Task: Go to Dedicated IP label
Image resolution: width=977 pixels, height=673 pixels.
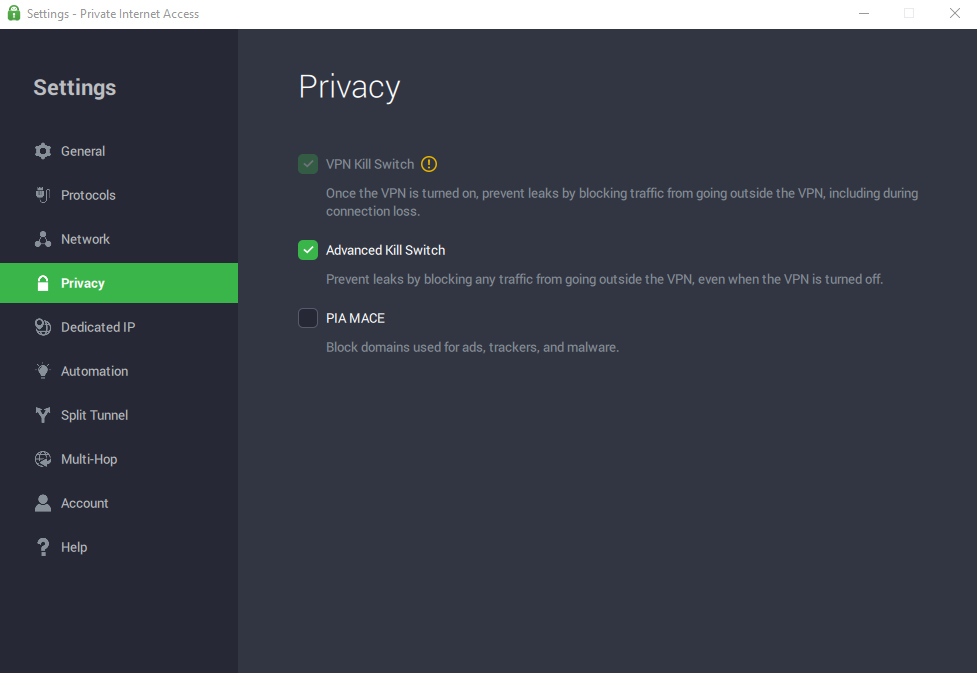Action: point(98,327)
